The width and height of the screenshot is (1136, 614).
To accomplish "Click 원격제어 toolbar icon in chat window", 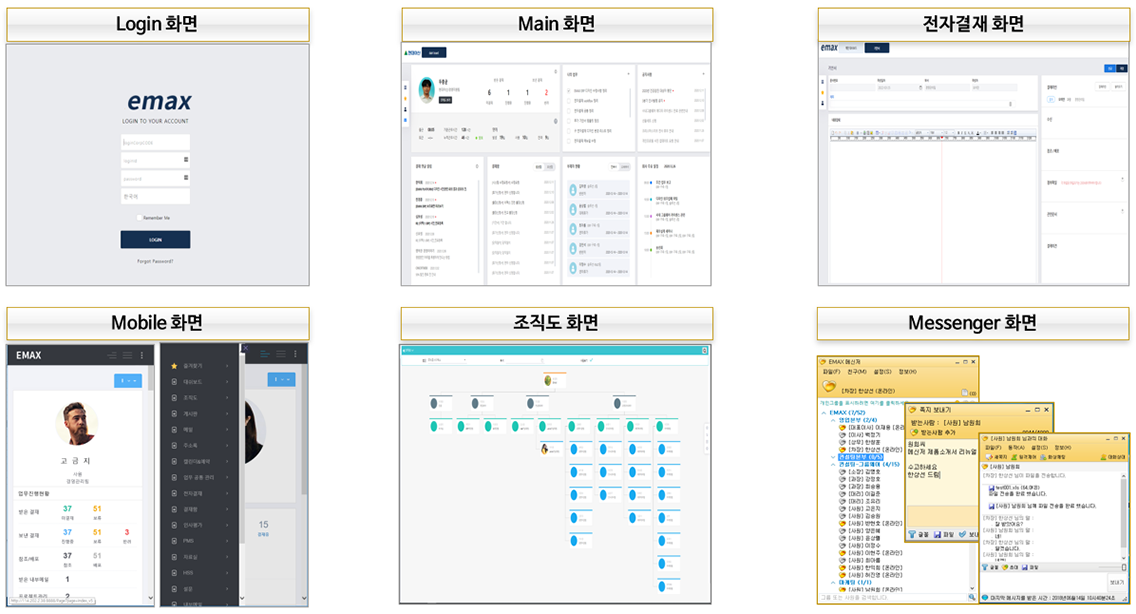I will click(x=1024, y=457).
